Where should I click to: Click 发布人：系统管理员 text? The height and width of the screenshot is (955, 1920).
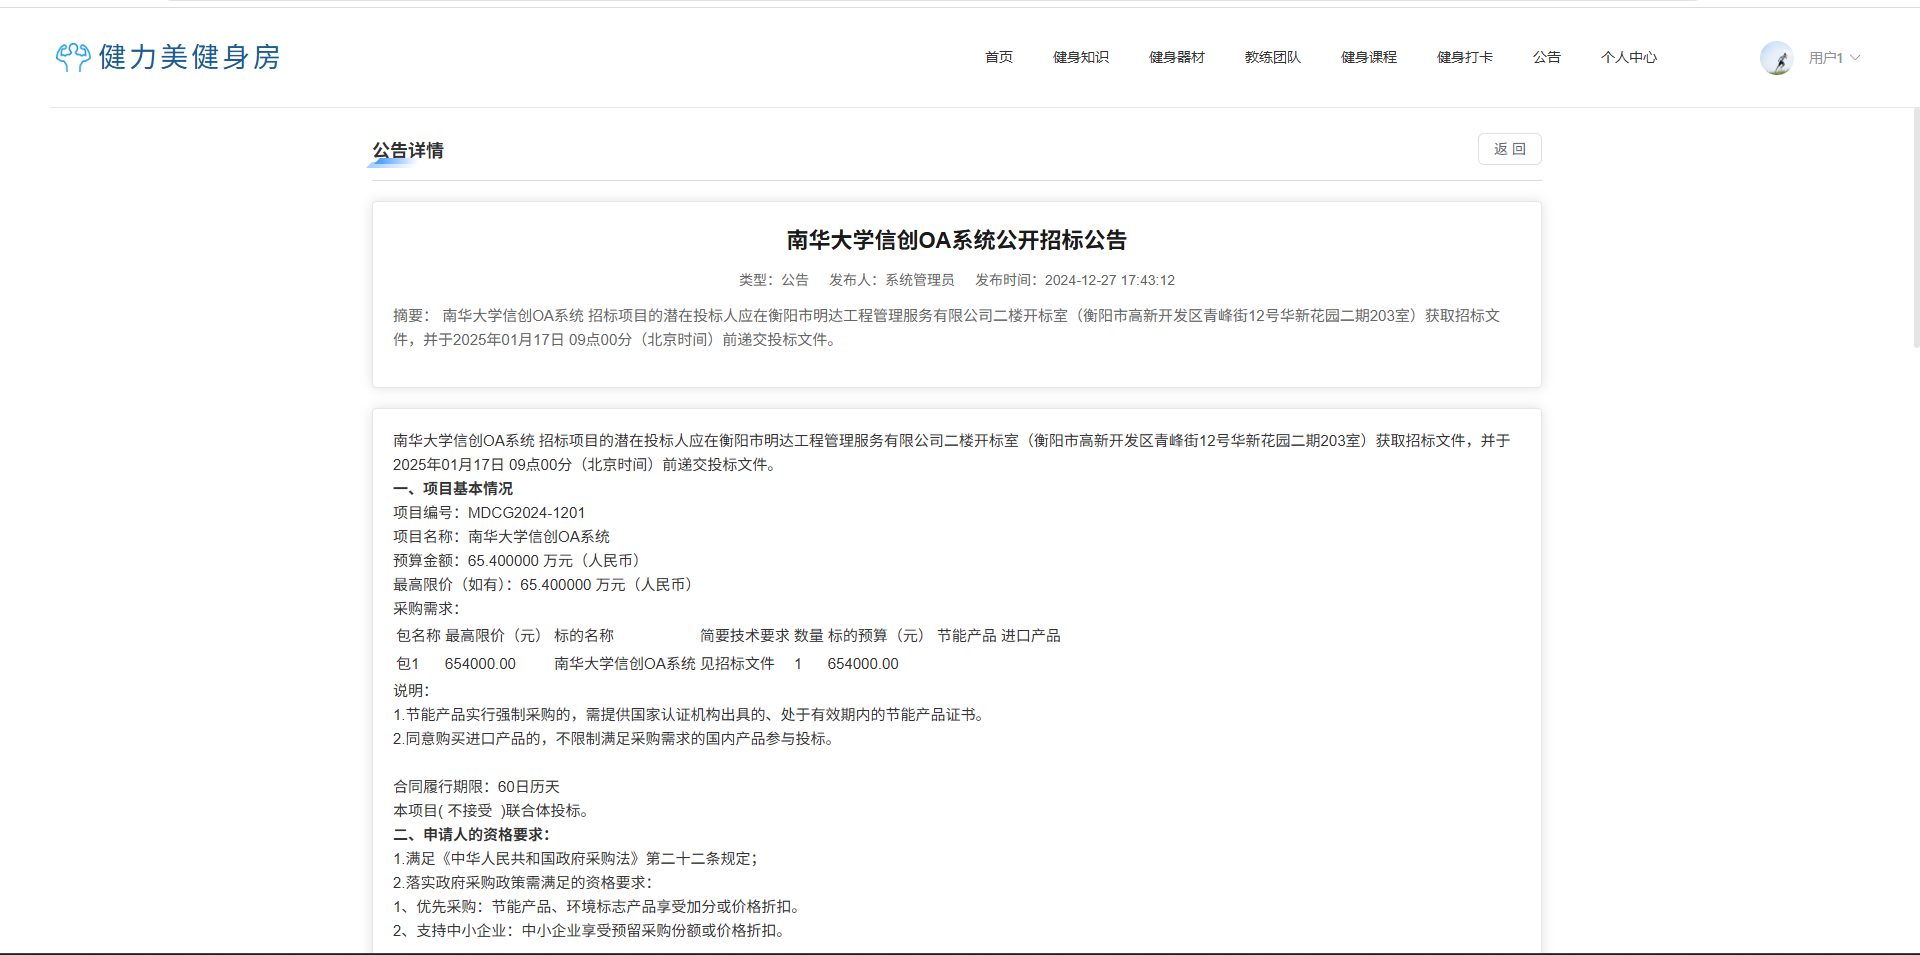tap(891, 280)
